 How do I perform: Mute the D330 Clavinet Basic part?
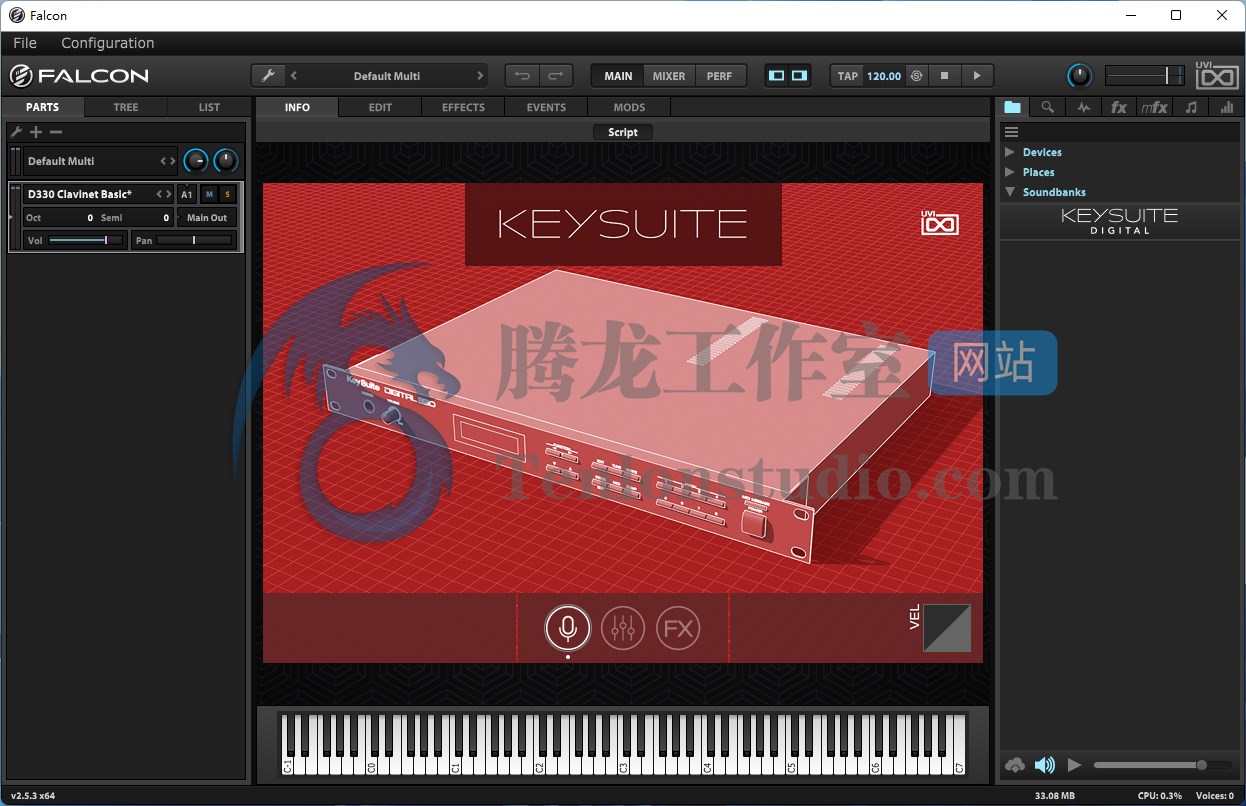pyautogui.click(x=209, y=194)
